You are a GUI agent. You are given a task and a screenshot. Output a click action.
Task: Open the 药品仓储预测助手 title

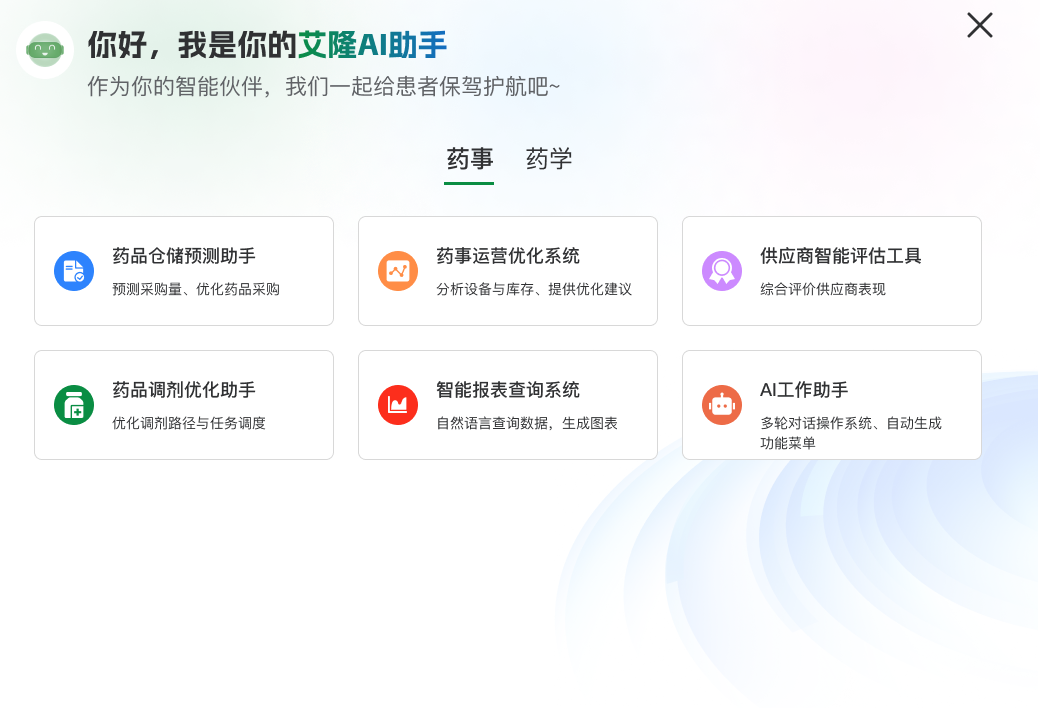pos(184,256)
